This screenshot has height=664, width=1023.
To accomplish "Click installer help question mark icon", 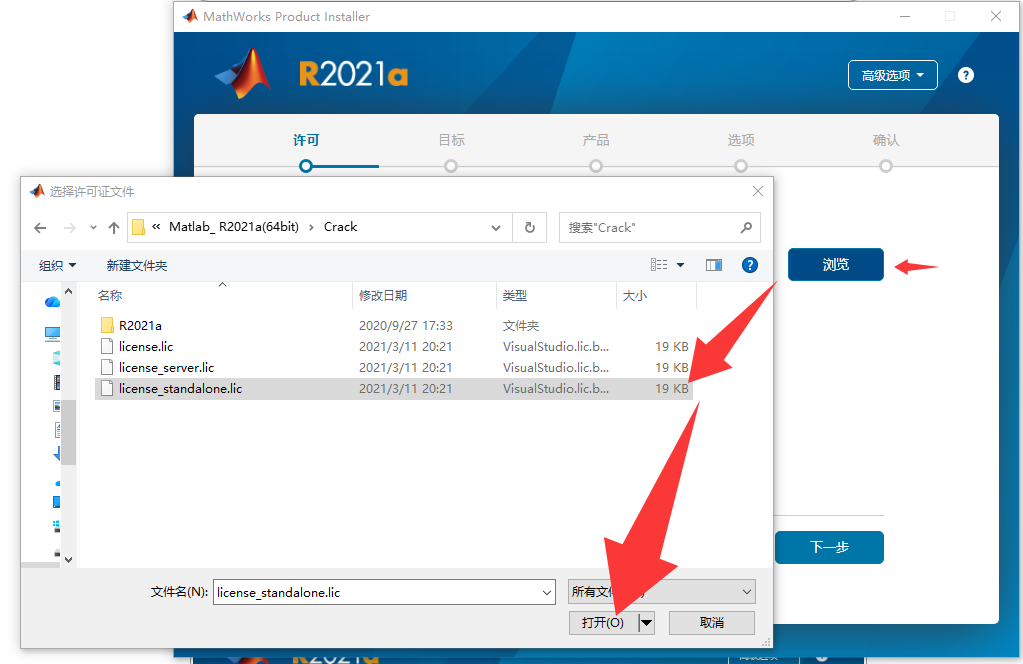I will pyautogui.click(x=966, y=76).
